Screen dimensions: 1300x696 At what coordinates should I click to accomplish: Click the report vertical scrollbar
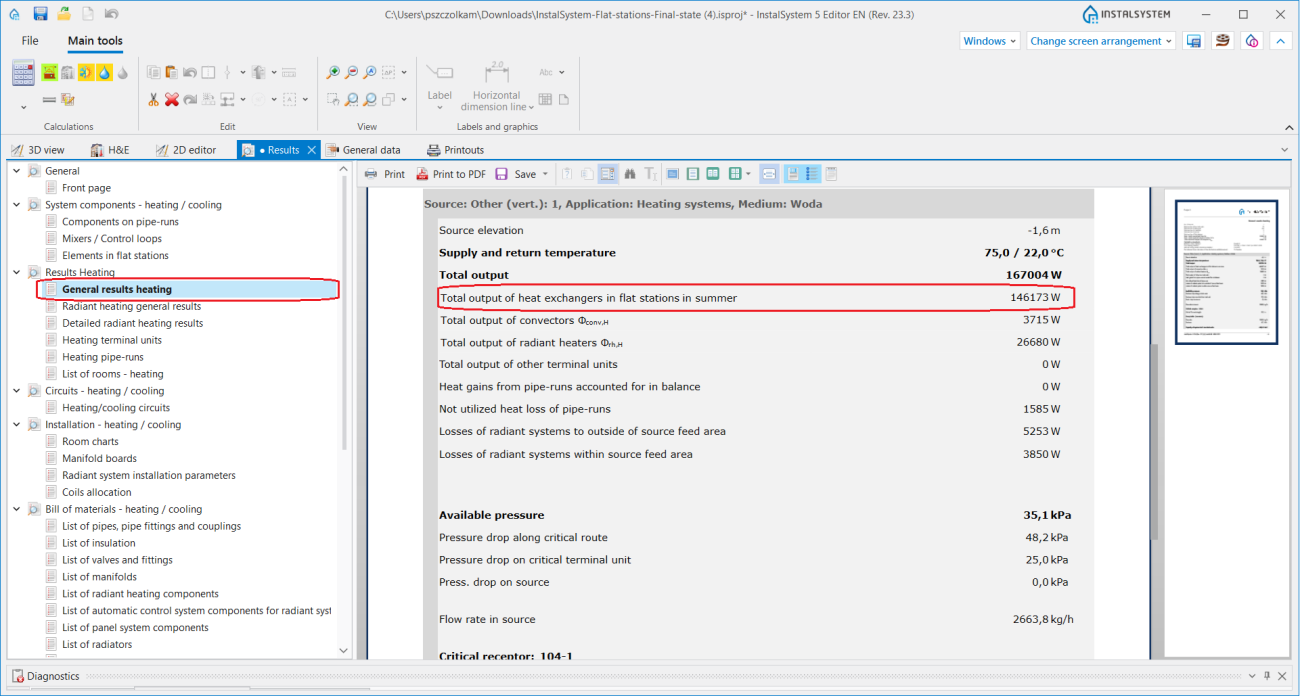[x=1155, y=440]
